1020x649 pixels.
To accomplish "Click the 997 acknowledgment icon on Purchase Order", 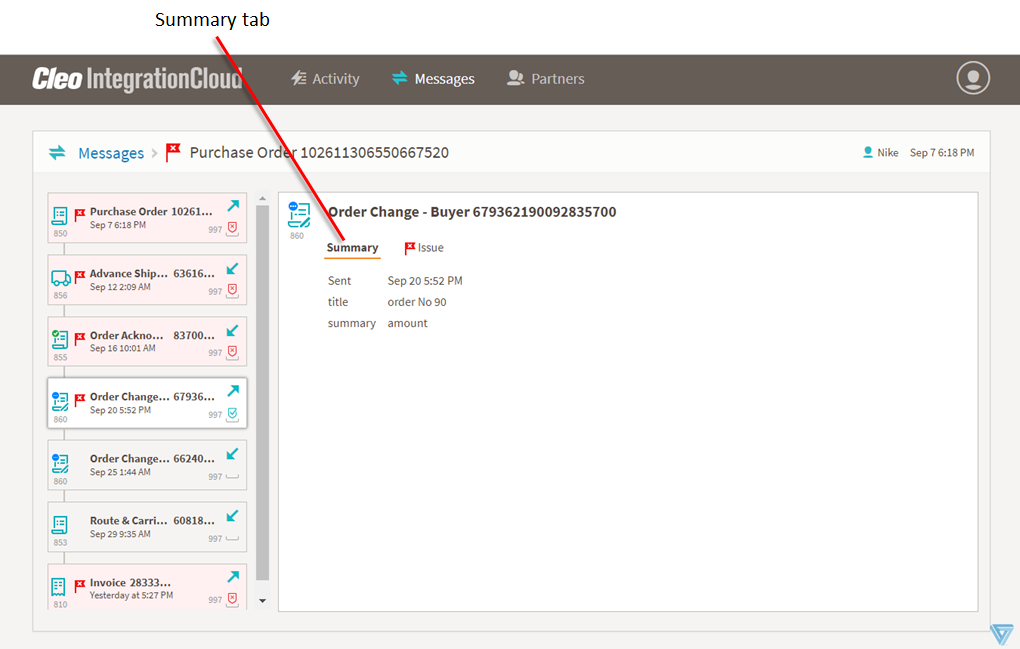I will click(232, 228).
